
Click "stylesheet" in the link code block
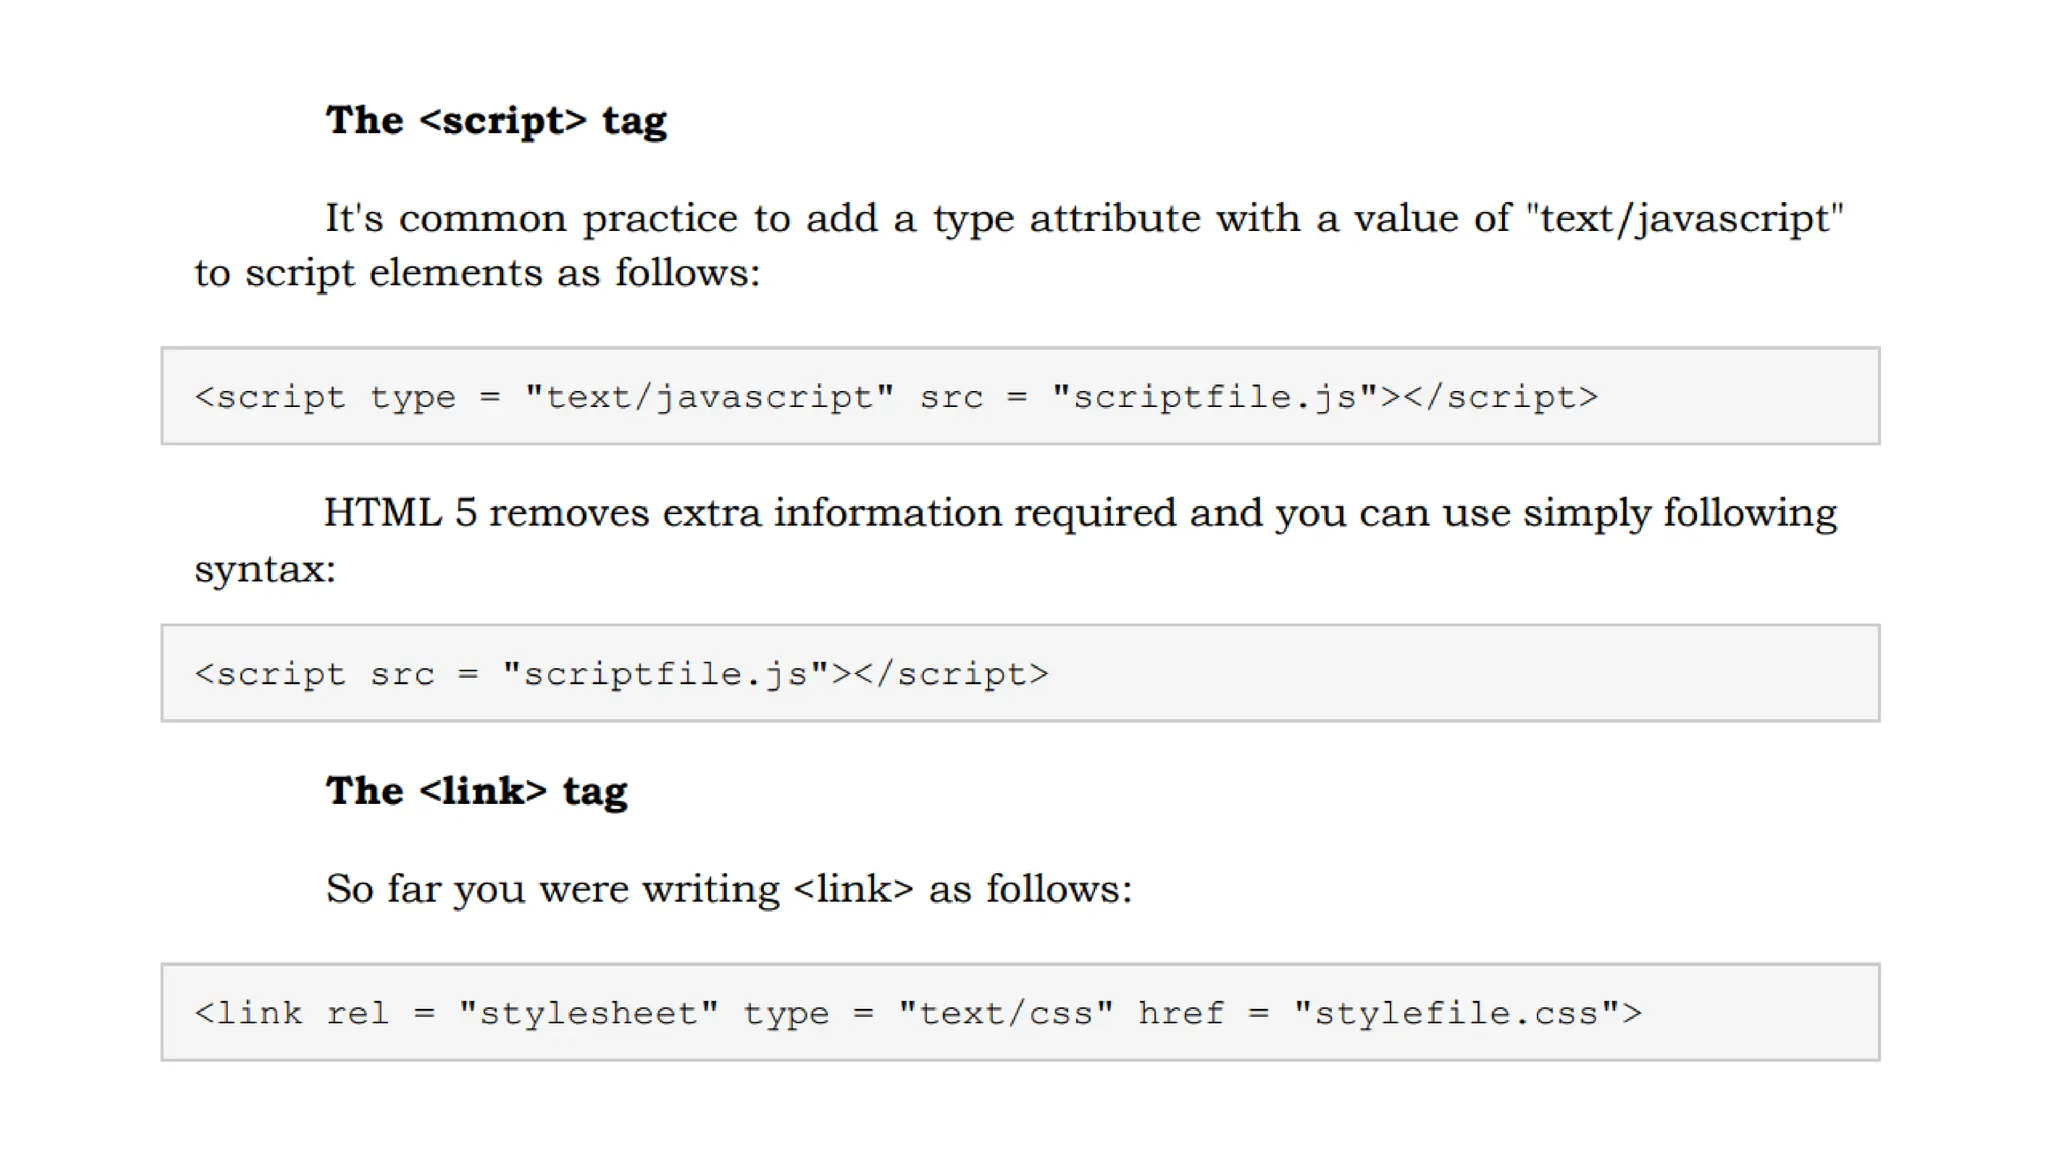tap(588, 1013)
